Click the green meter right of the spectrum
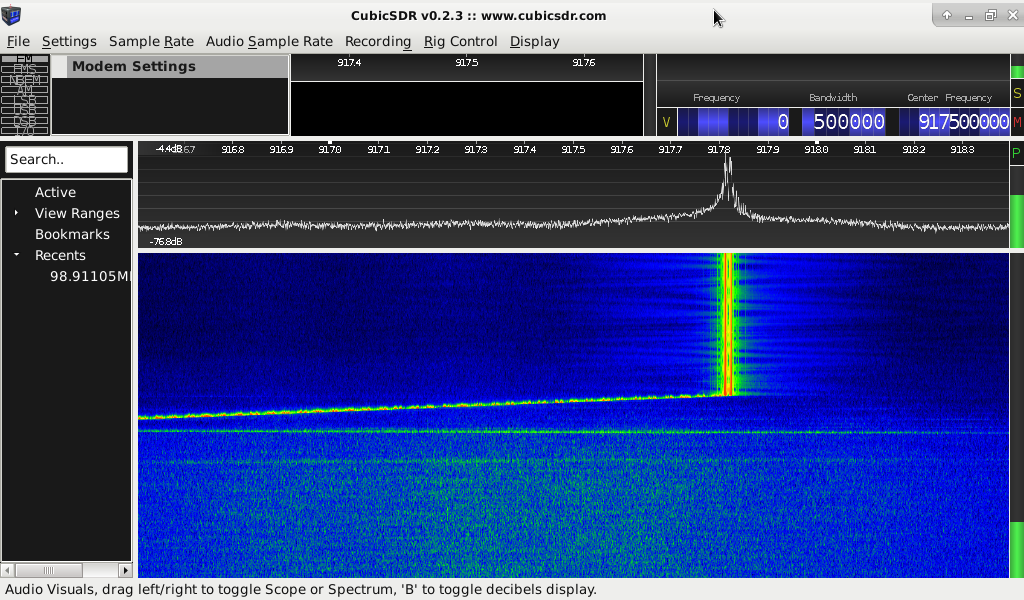 (x=1017, y=207)
